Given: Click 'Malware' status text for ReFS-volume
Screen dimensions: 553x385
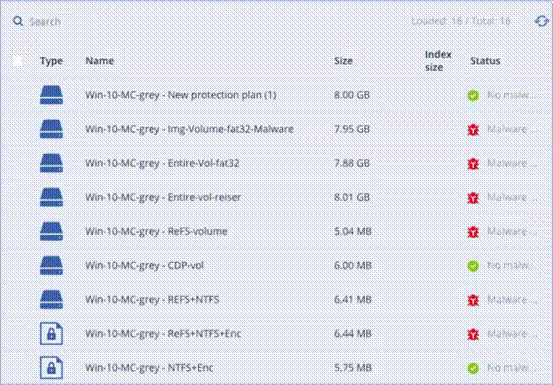Looking at the screenshot, I should tap(512, 231).
